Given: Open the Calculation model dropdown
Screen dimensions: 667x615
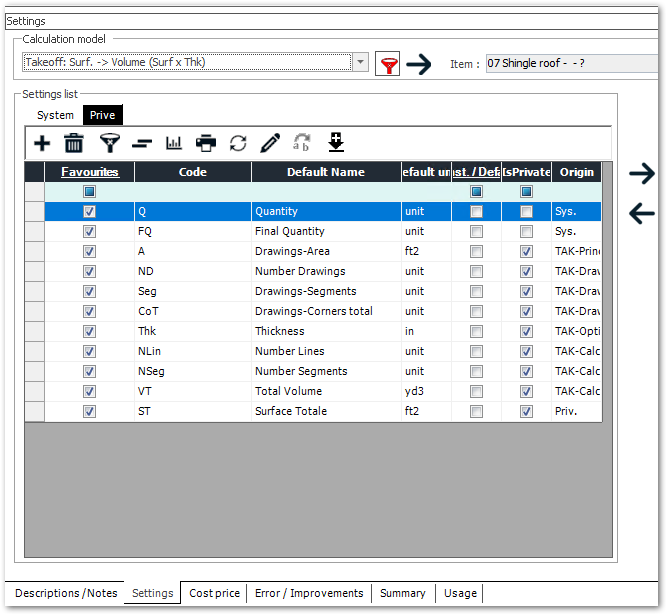Looking at the screenshot, I should click(x=361, y=63).
